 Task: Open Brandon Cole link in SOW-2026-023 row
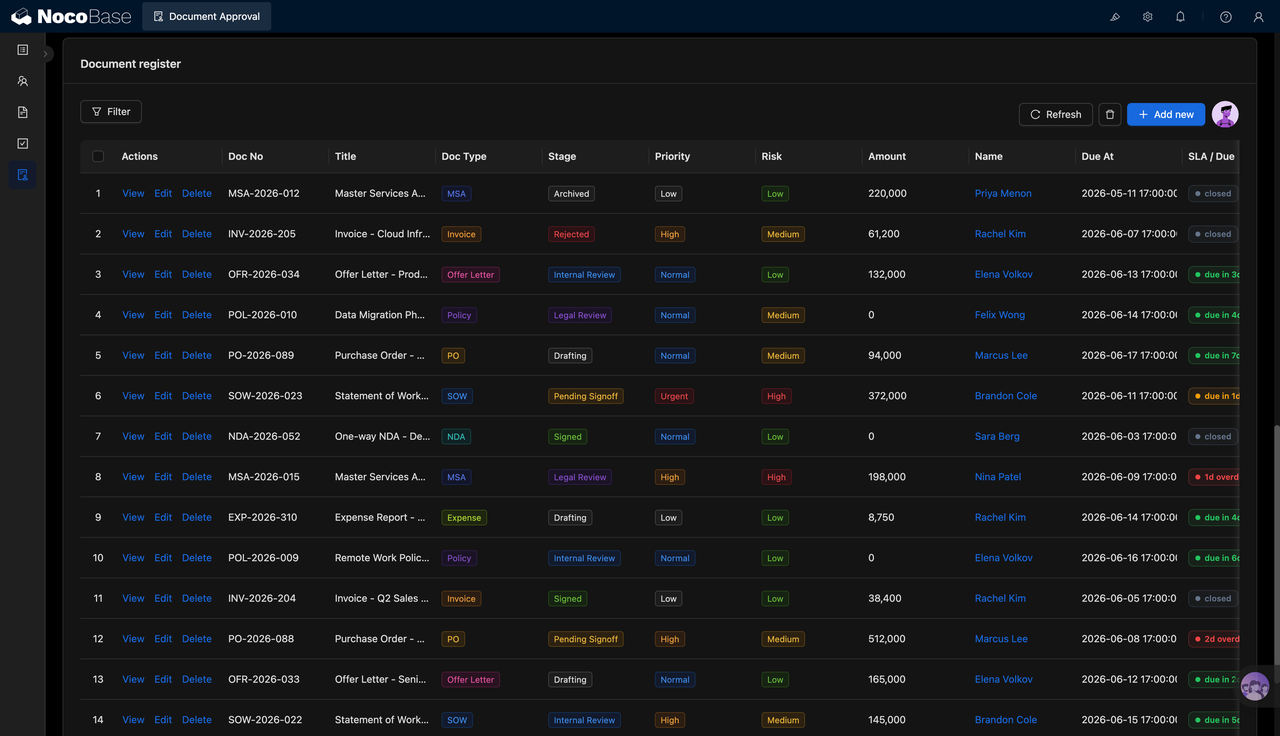click(x=1006, y=396)
